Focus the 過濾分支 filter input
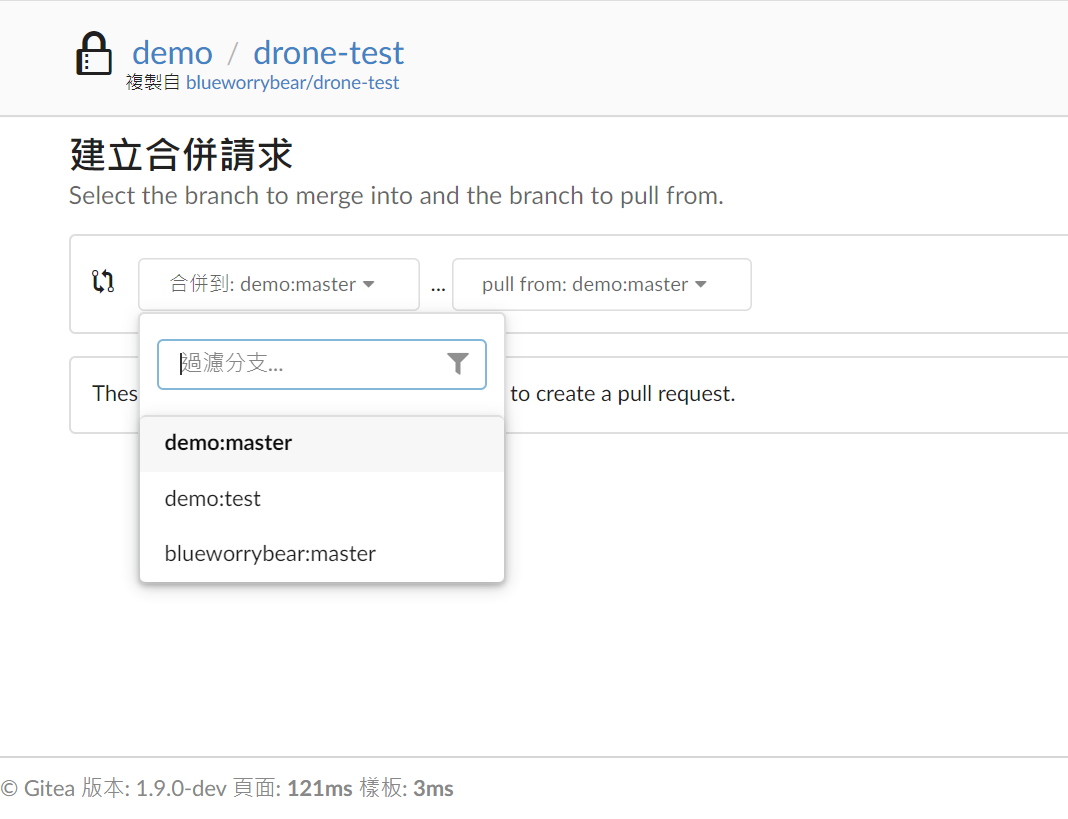Screen dimensions: 1068x819 coord(321,365)
